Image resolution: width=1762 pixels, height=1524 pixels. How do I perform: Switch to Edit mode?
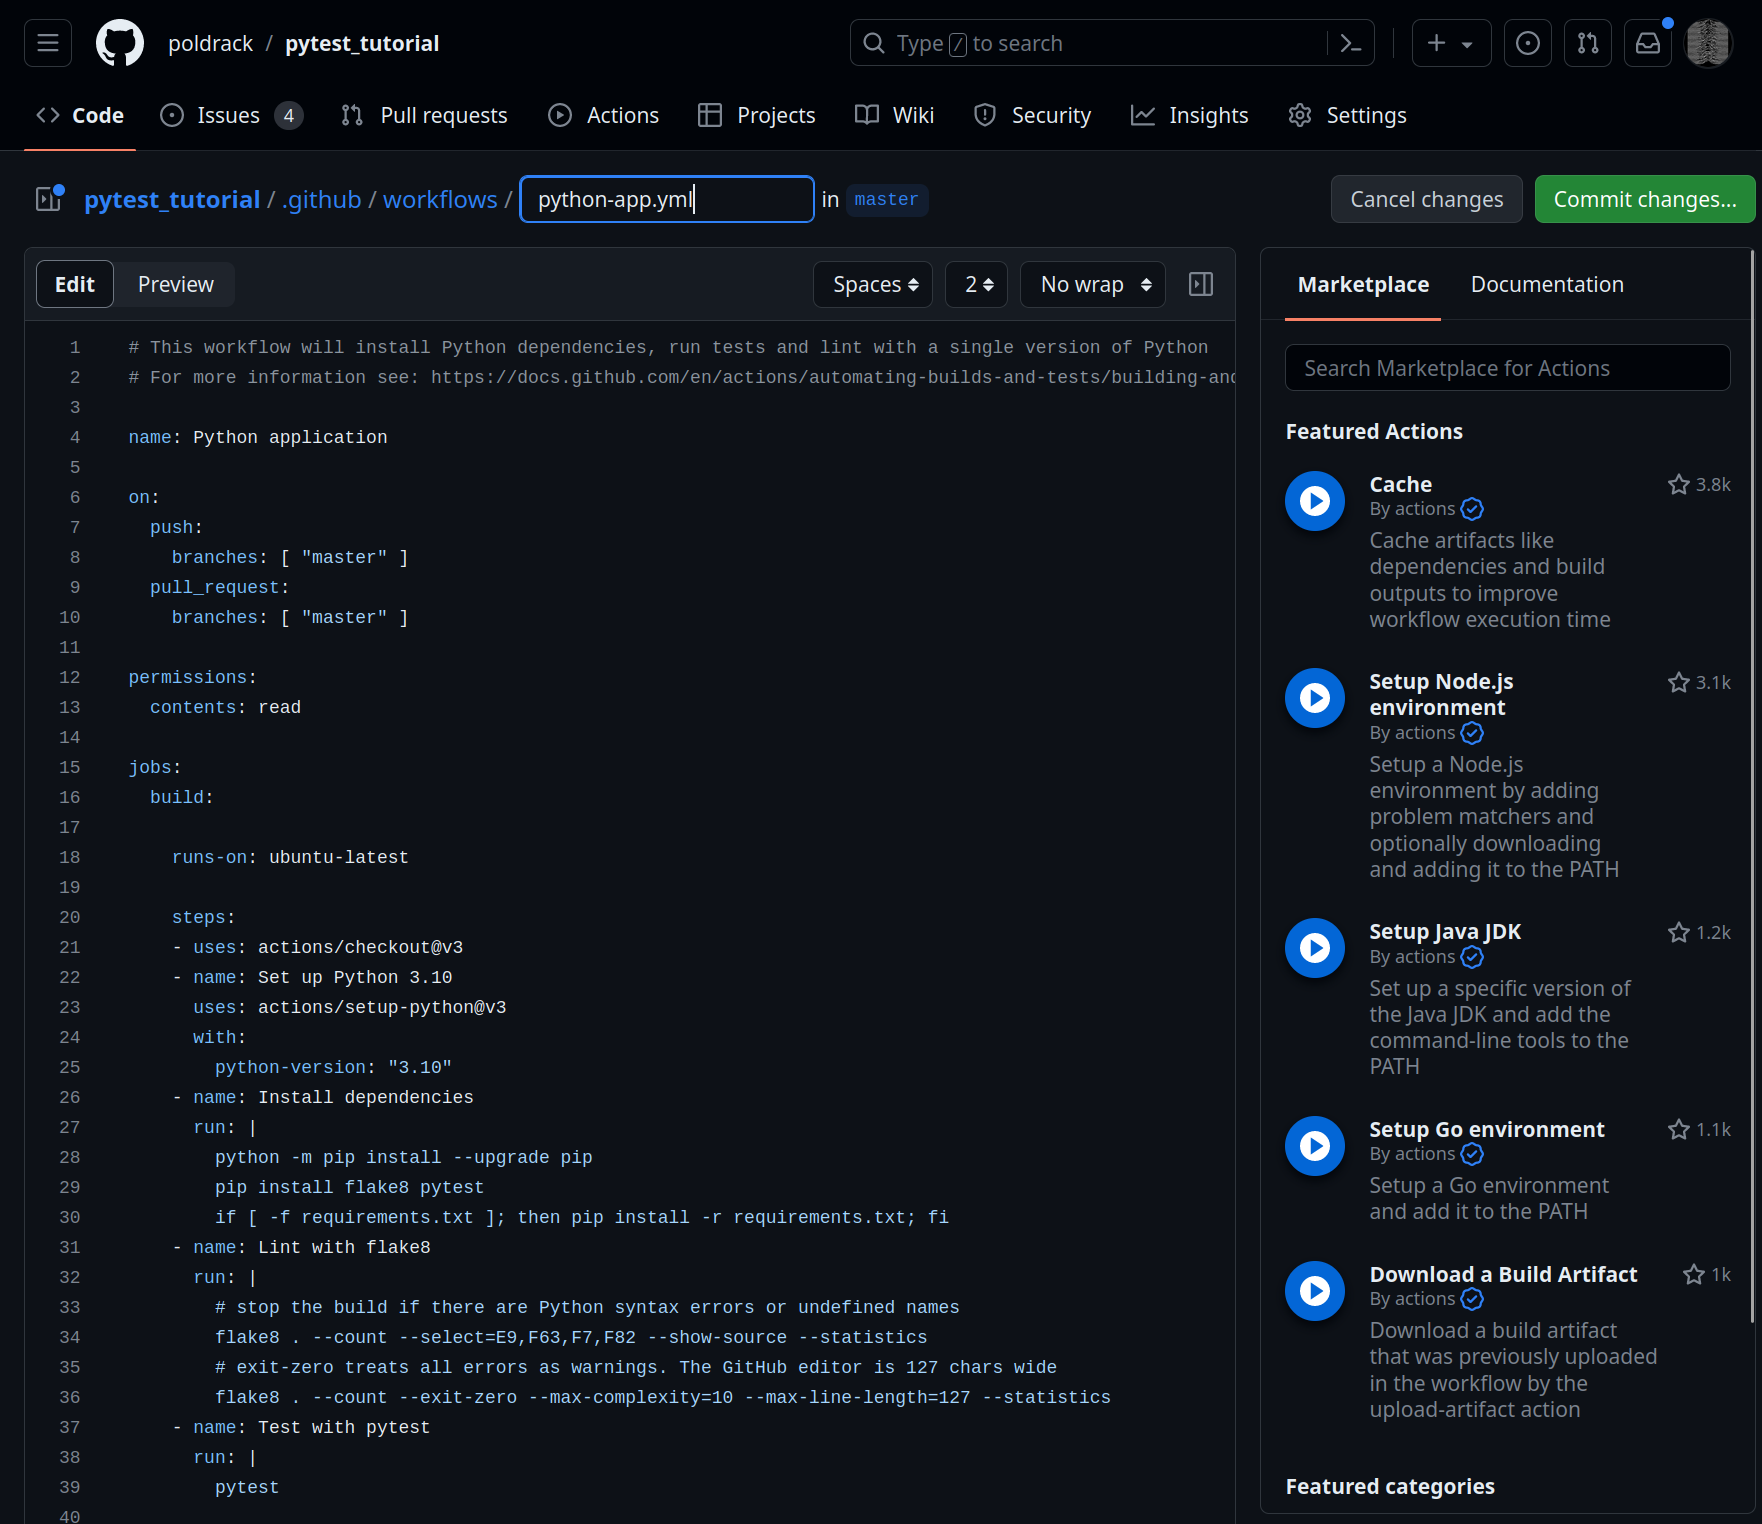click(75, 285)
